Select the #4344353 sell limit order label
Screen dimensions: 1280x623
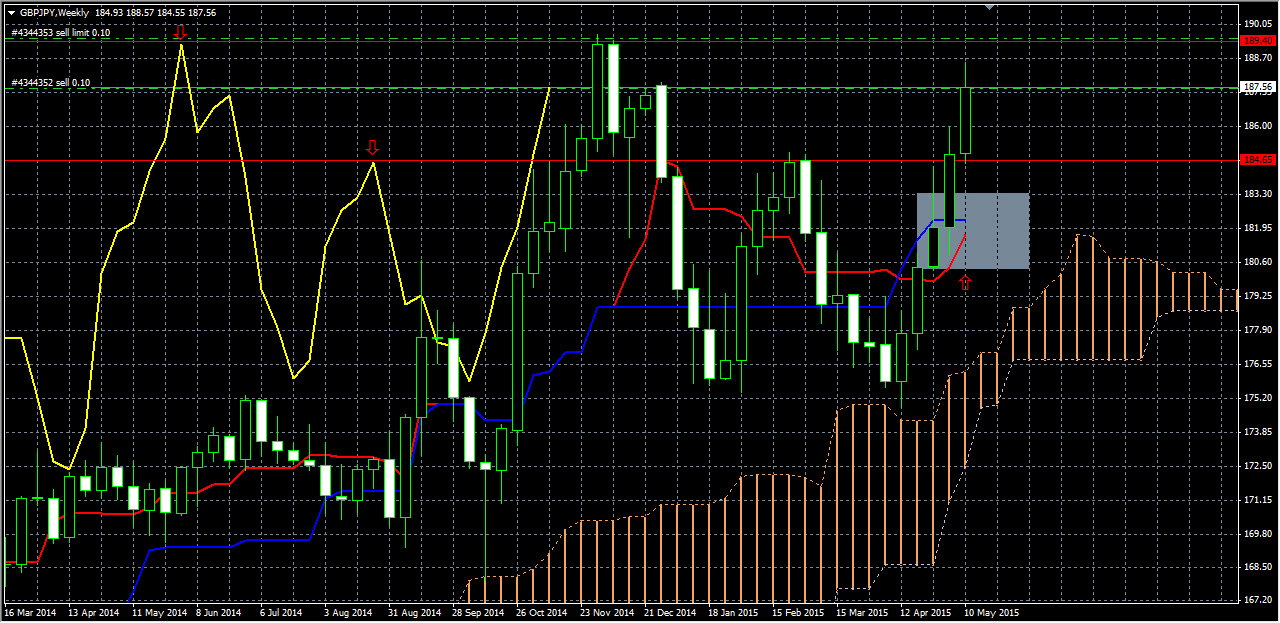(60, 33)
